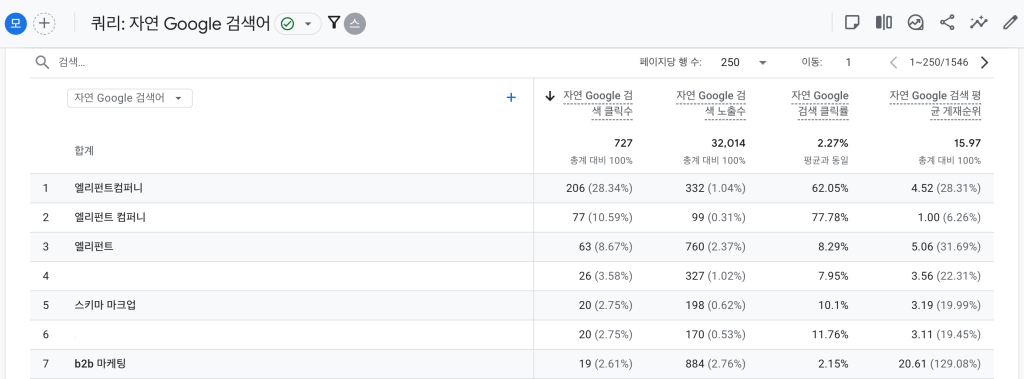Click the search magnifier icon
Viewport: 1024px width, 379px height.
click(42, 62)
